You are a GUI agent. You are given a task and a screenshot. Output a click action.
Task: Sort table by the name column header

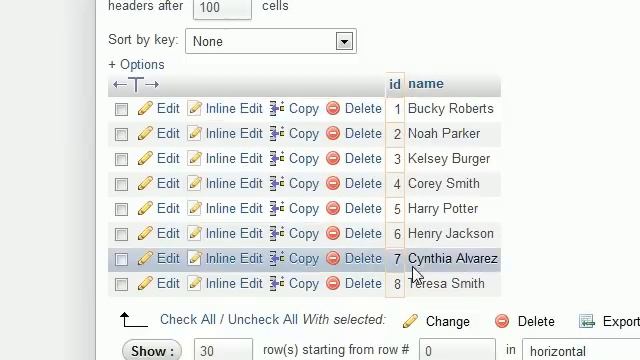click(x=426, y=83)
